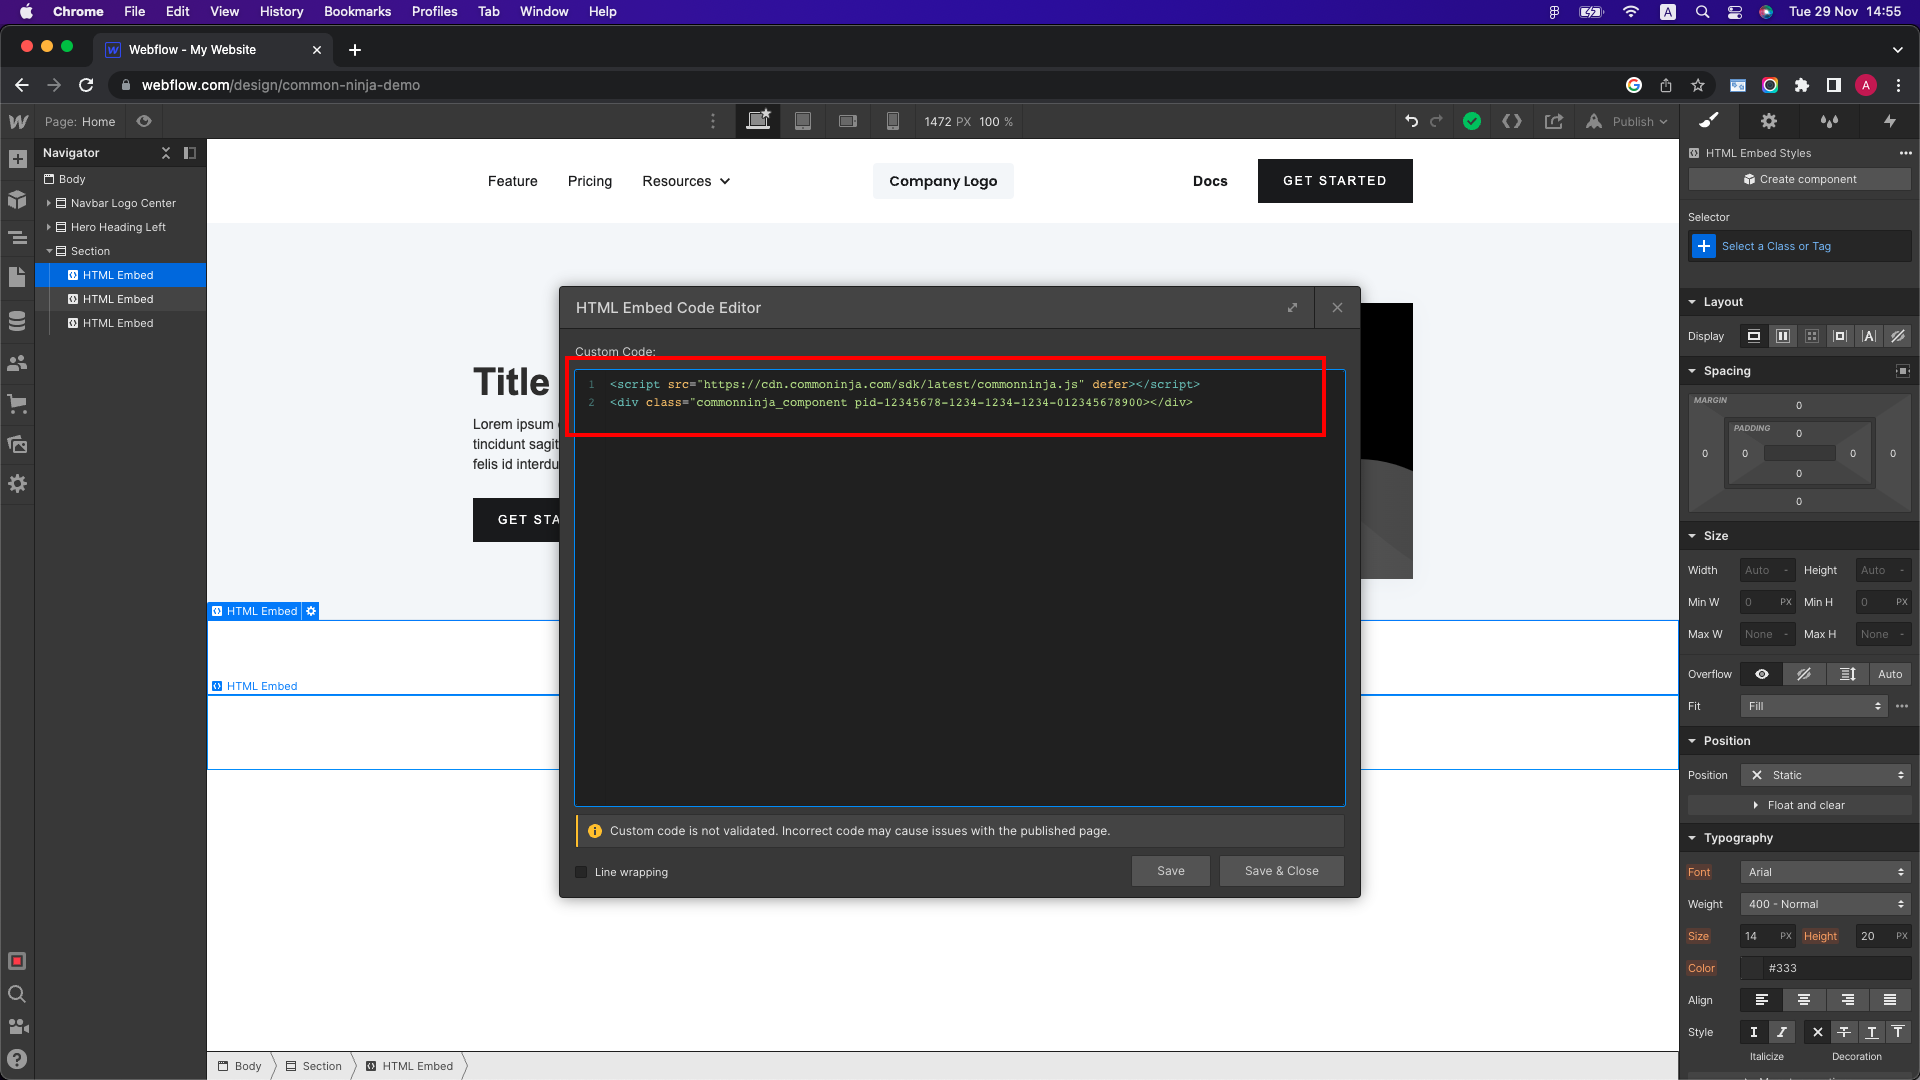The height and width of the screenshot is (1080, 1920).
Task: Open the History menu in macOS menu bar
Action: pyautogui.click(x=281, y=11)
